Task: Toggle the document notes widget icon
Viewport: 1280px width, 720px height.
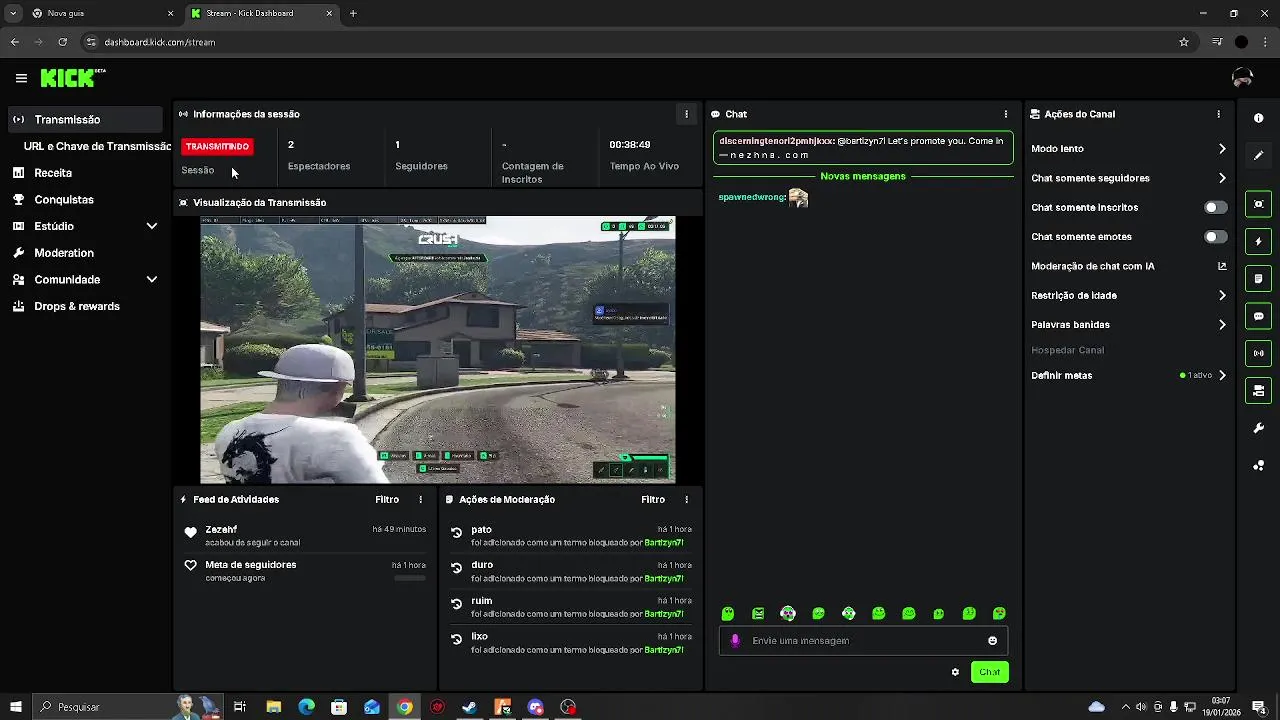Action: tap(1258, 278)
